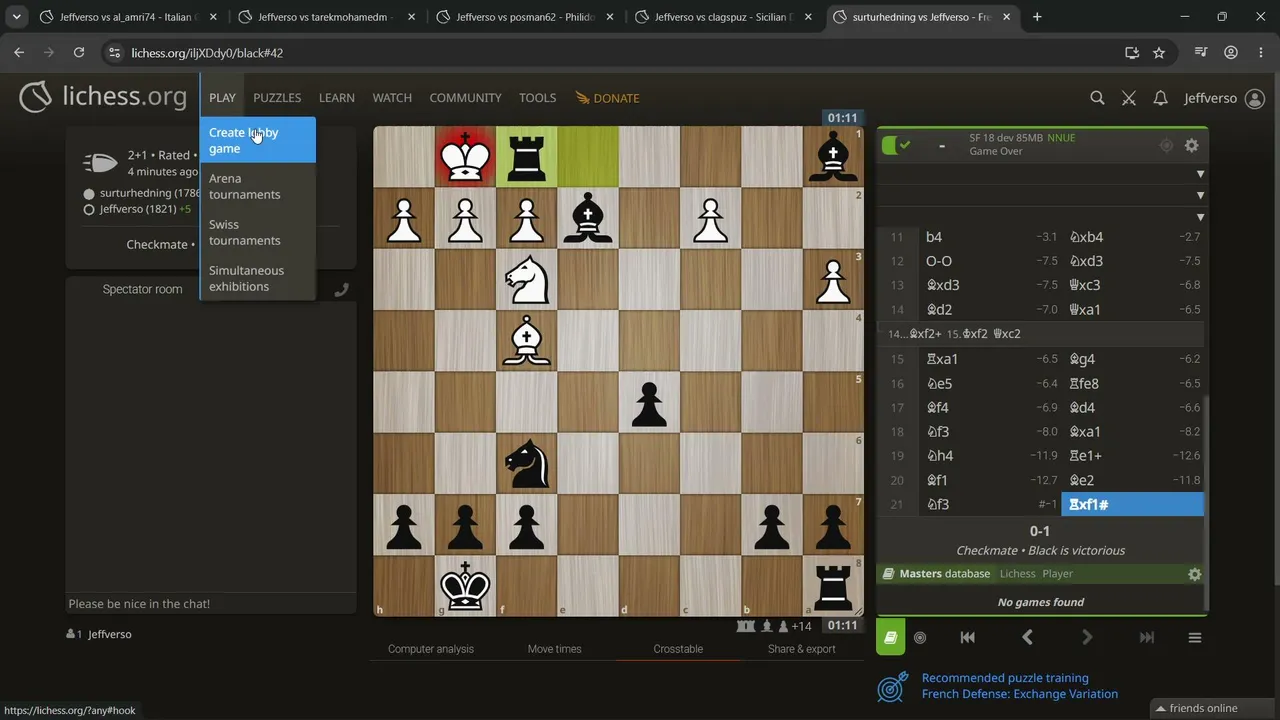This screenshot has width=1280, height=720.
Task: Click the black king on g1
Action: point(465,586)
